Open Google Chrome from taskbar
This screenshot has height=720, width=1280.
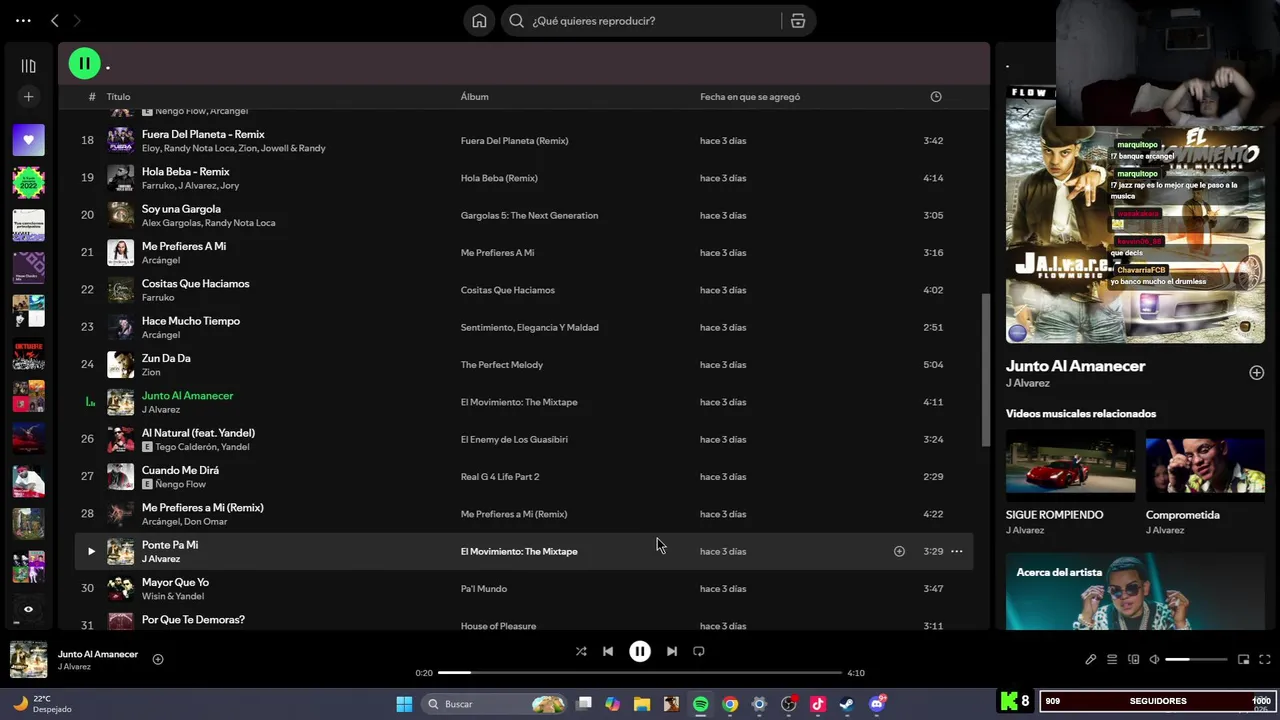730,704
